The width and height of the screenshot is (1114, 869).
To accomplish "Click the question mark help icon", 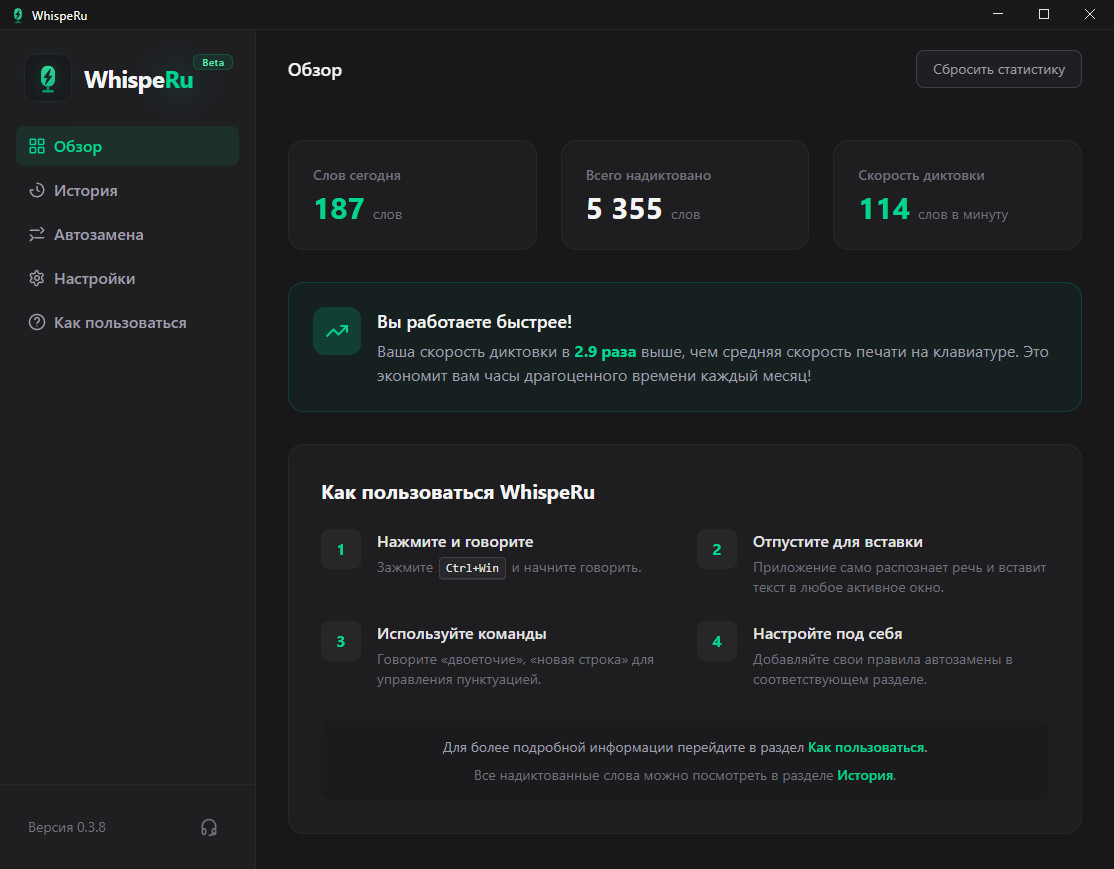I will click(x=37, y=323).
